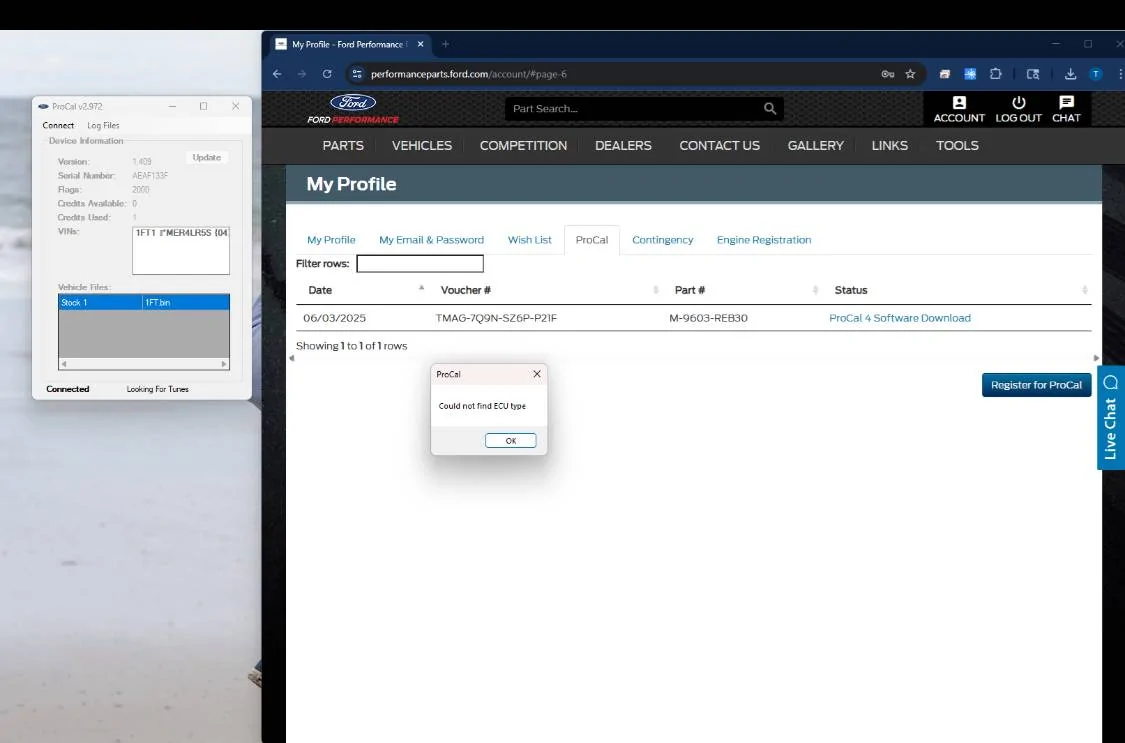This screenshot has height=743, width=1125.
Task: Open site information icon in address bar
Action: 357,74
